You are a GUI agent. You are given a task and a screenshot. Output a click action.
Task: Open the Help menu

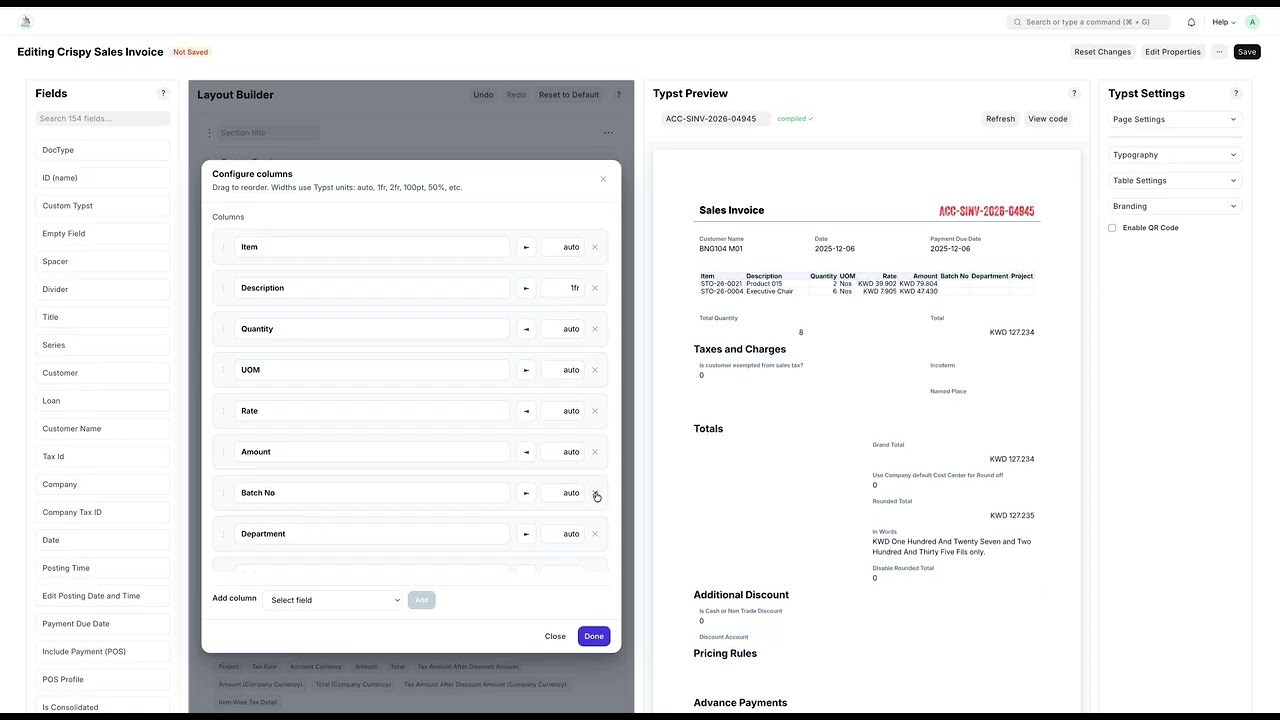point(1224,22)
